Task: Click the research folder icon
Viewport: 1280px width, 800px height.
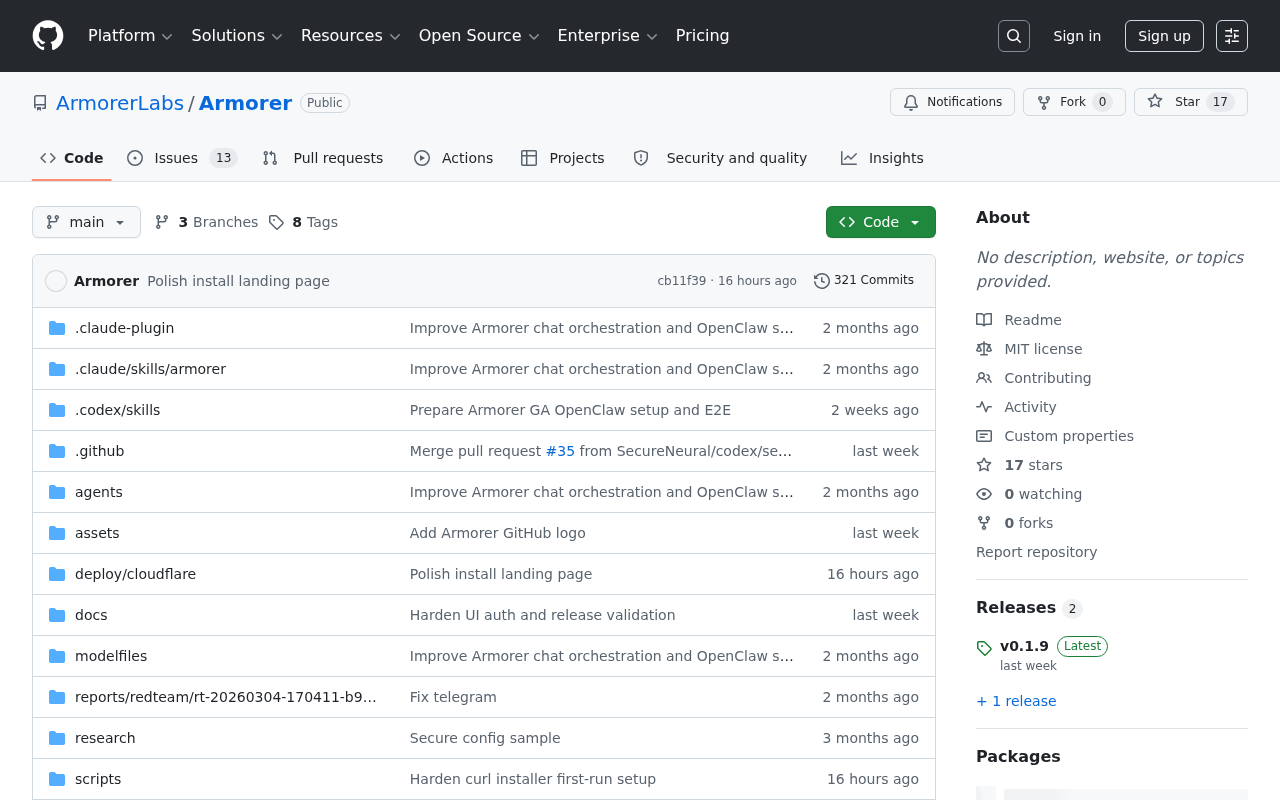Action: click(57, 738)
